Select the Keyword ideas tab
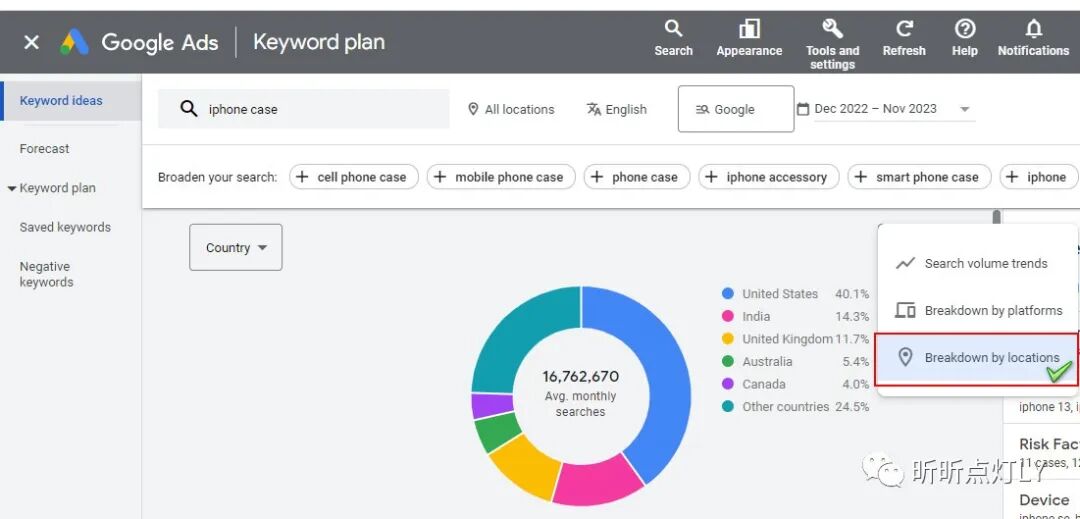Viewport: 1080px width, 519px height. click(x=71, y=100)
